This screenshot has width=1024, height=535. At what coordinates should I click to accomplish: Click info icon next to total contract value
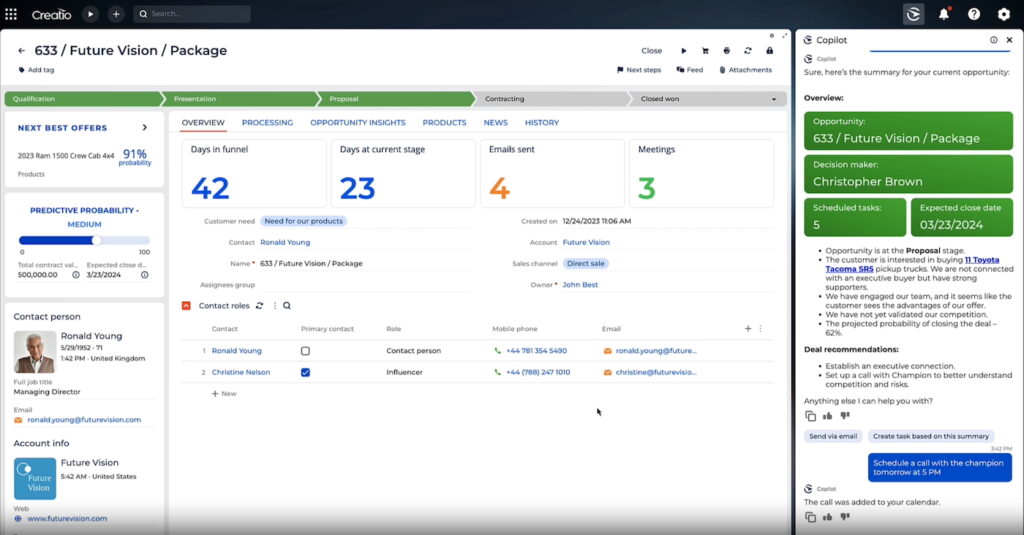point(76,275)
